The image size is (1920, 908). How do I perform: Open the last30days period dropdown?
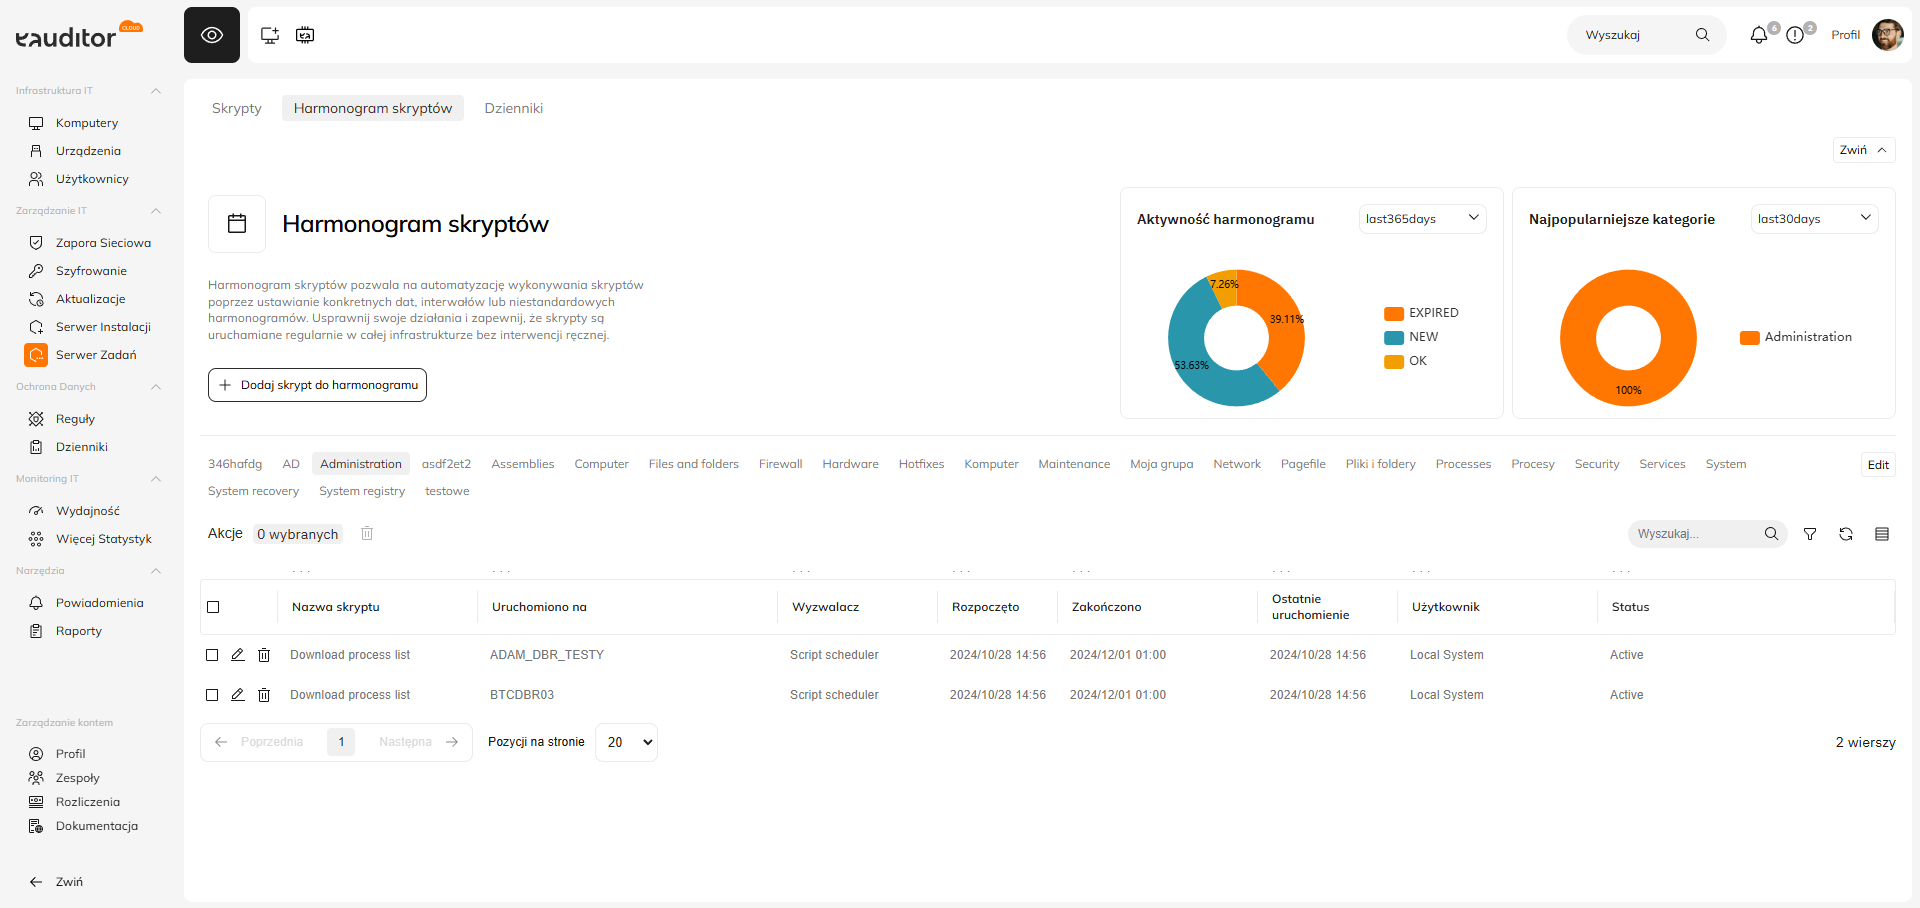[1814, 219]
